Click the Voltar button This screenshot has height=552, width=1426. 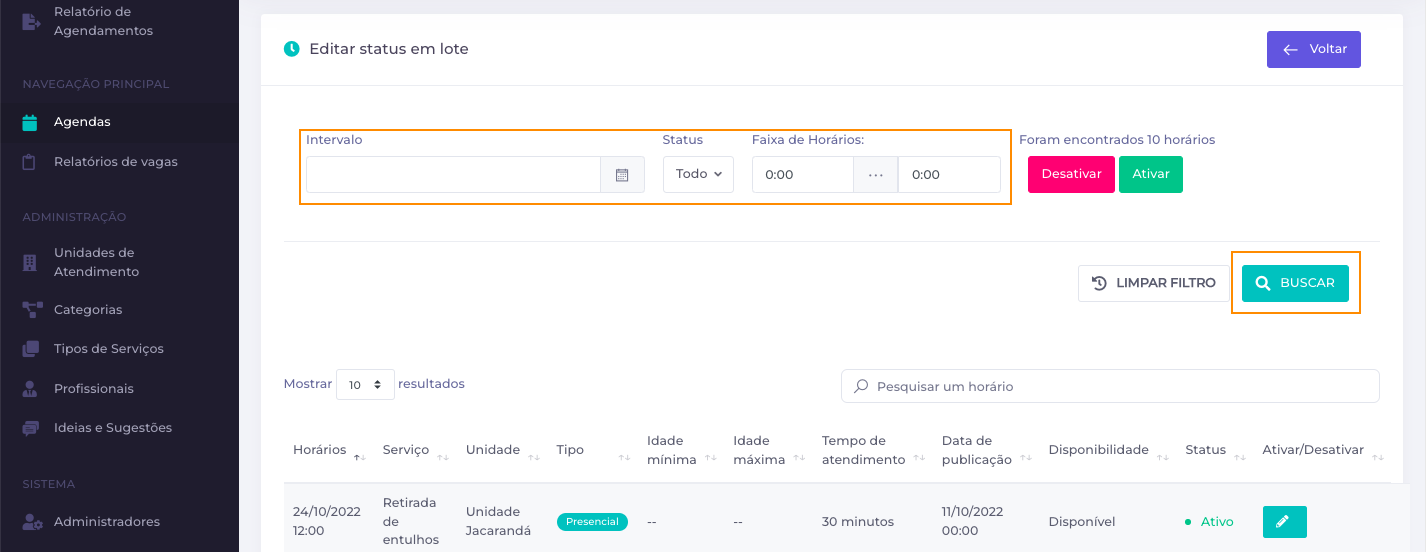click(x=1314, y=49)
